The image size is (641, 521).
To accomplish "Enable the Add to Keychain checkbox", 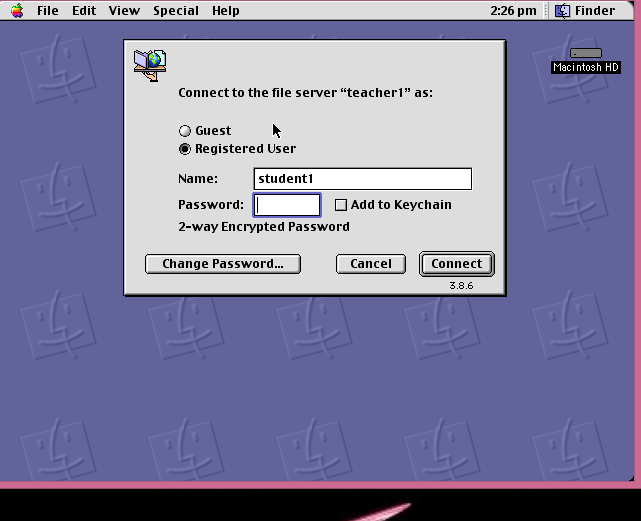I will (x=341, y=205).
